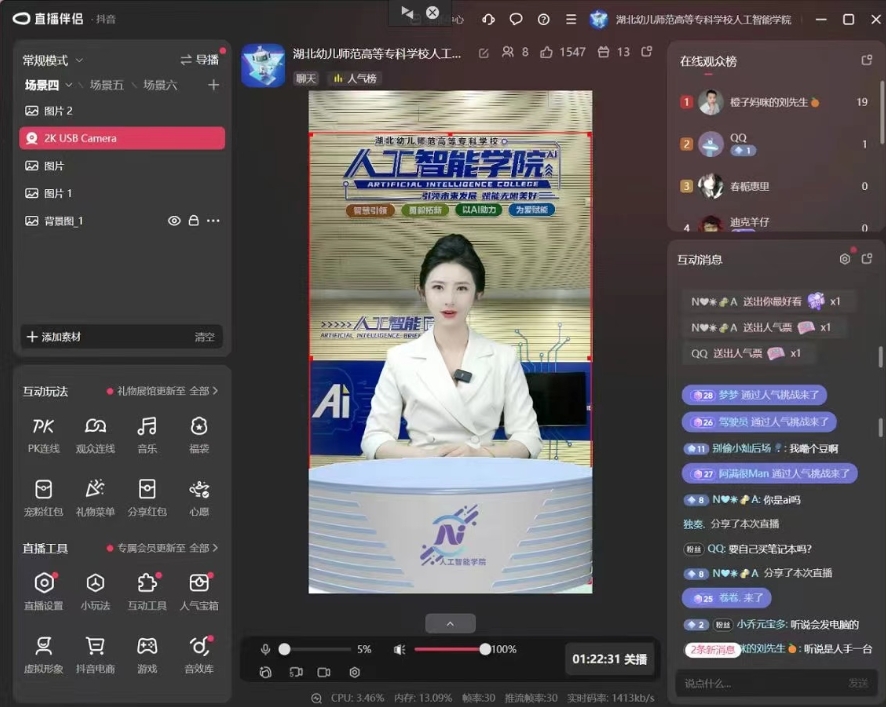Click the live preview video area
The height and width of the screenshot is (707, 886).
pyautogui.click(x=450, y=342)
